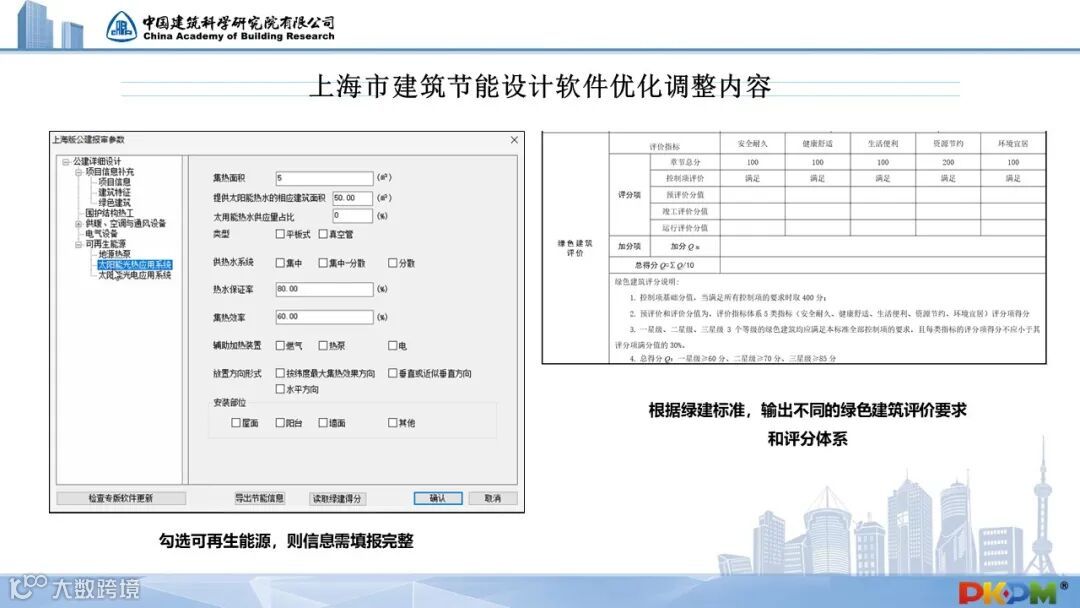Click the 绿色建筑评价 row header cell
This screenshot has width=1080, height=608.
575,248
